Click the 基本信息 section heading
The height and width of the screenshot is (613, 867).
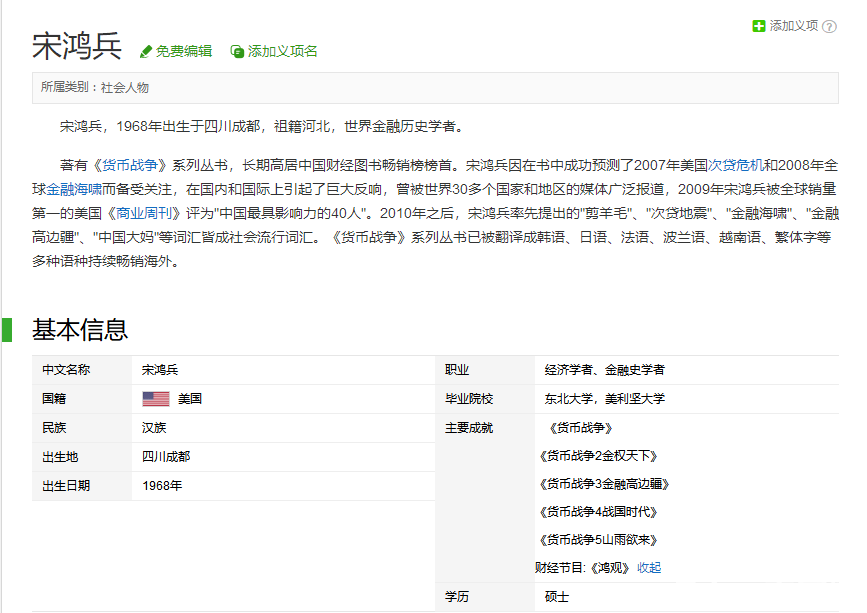[x=80, y=329]
